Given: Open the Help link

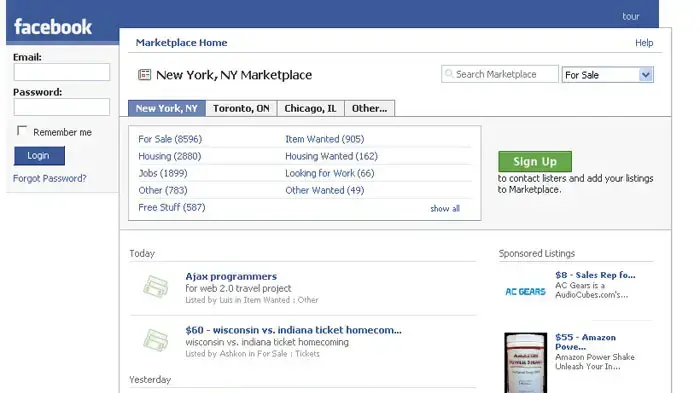Looking at the screenshot, I should click(644, 43).
